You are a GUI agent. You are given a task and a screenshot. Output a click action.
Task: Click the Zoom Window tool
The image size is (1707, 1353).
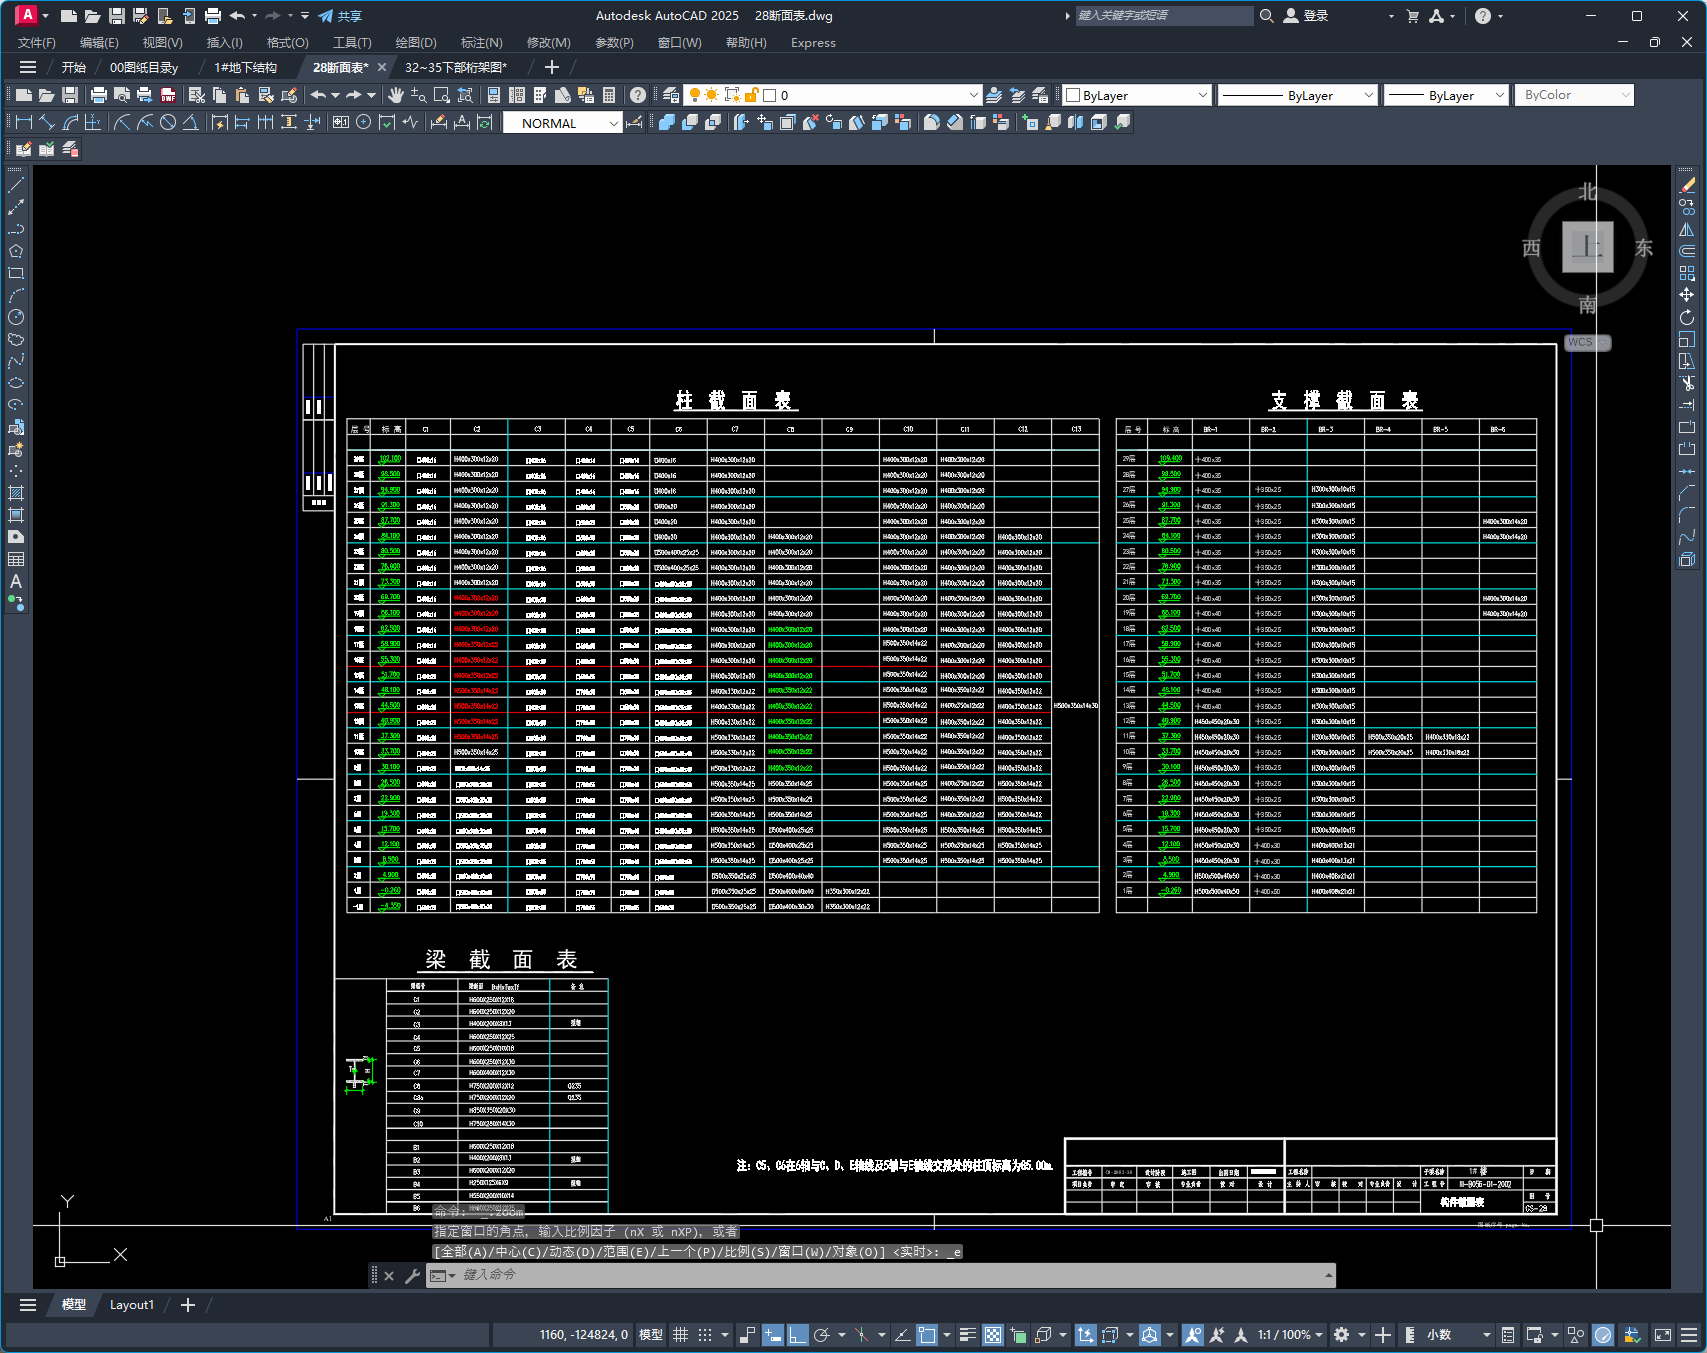(442, 95)
